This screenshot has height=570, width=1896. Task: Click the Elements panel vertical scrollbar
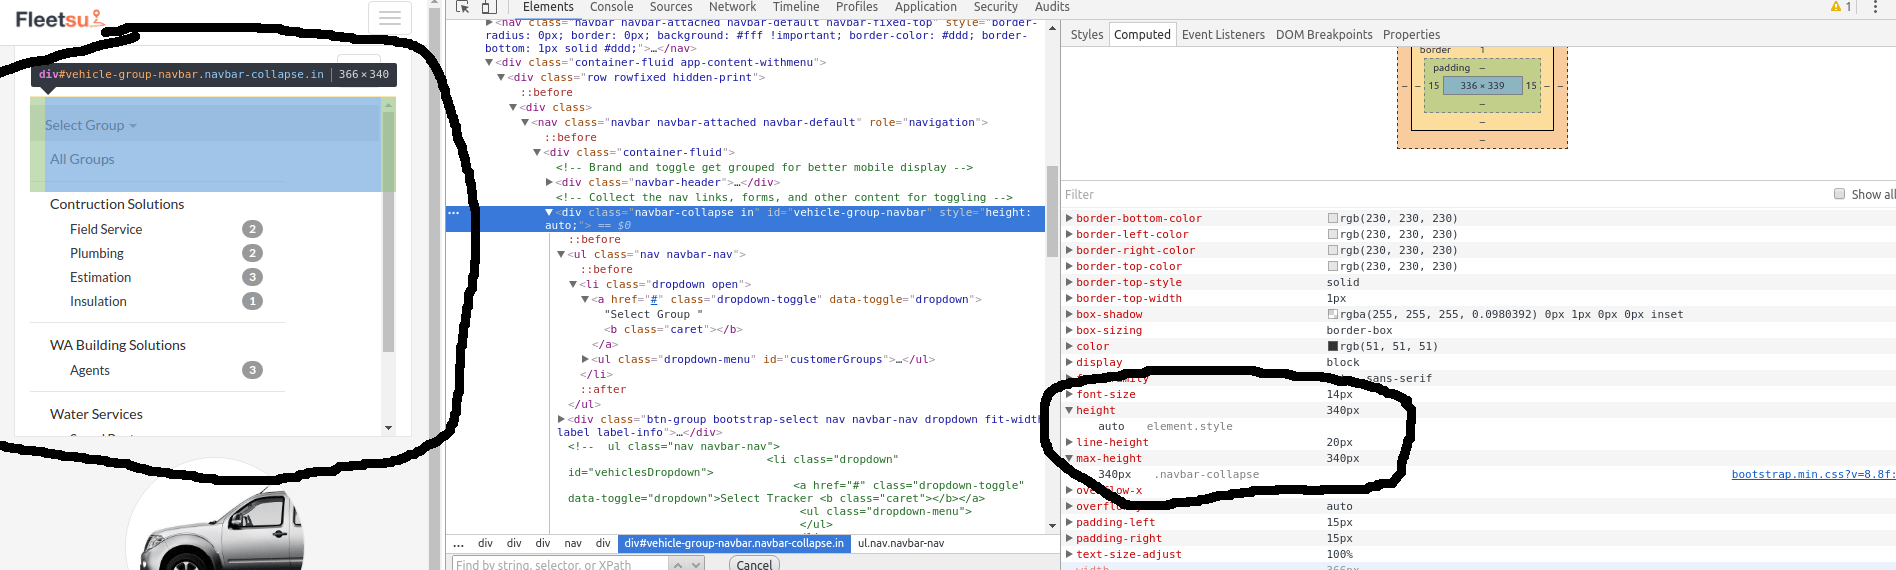pos(1052,211)
